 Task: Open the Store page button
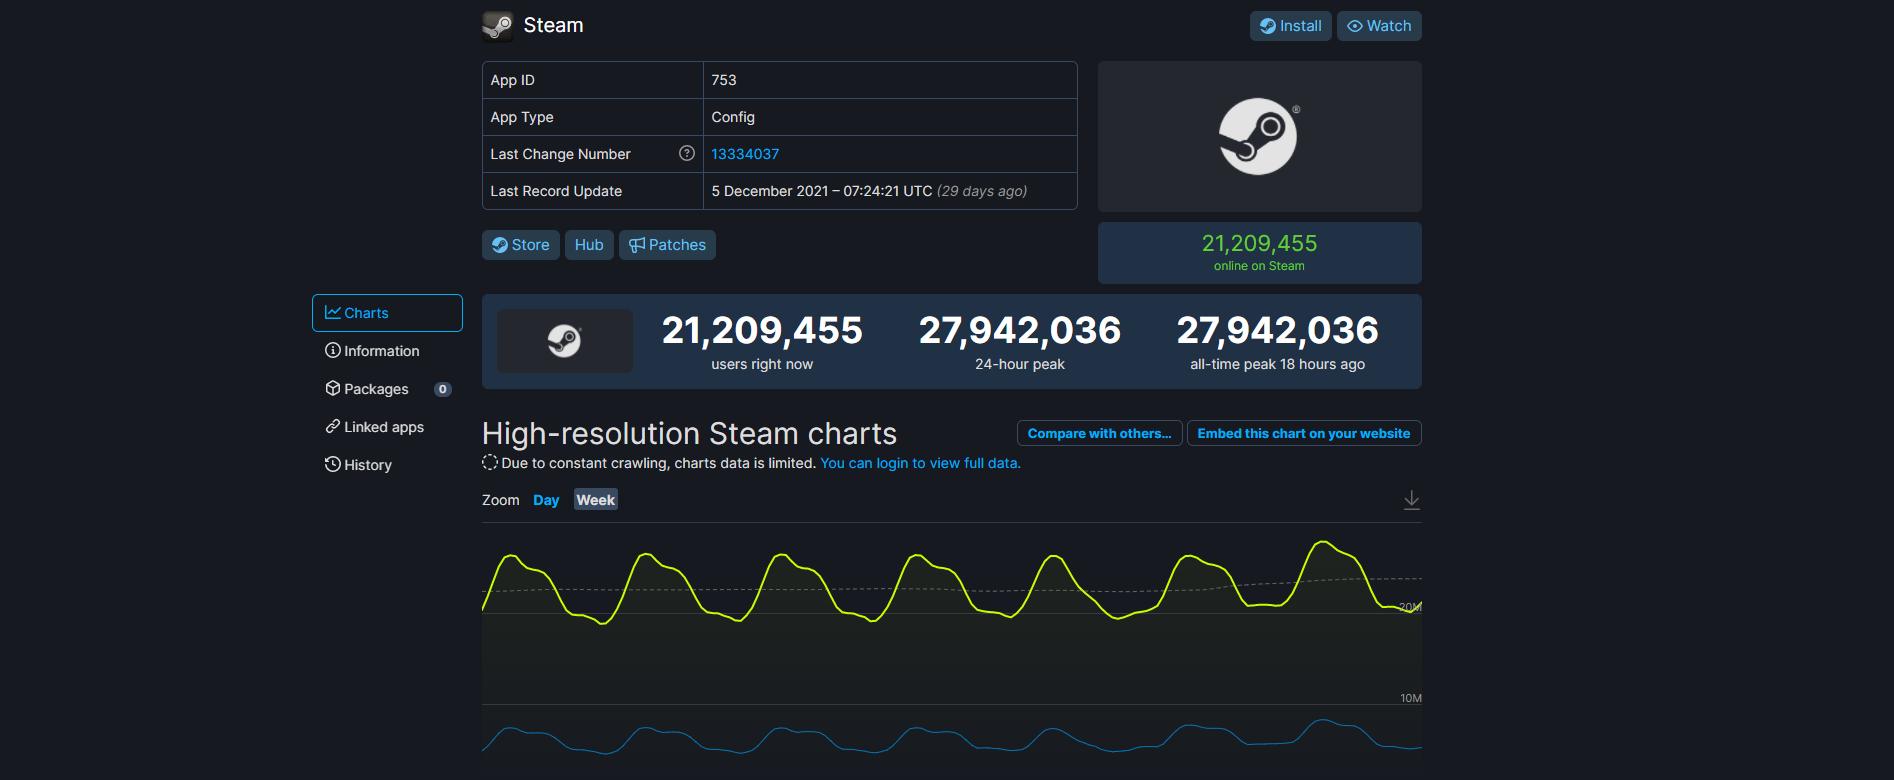520,245
